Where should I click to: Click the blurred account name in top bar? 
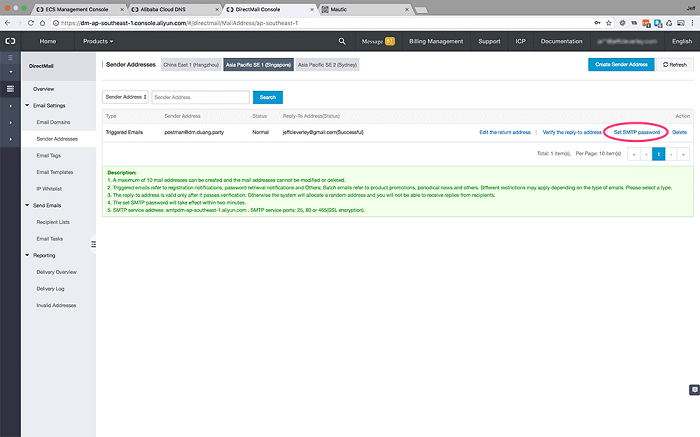627,41
